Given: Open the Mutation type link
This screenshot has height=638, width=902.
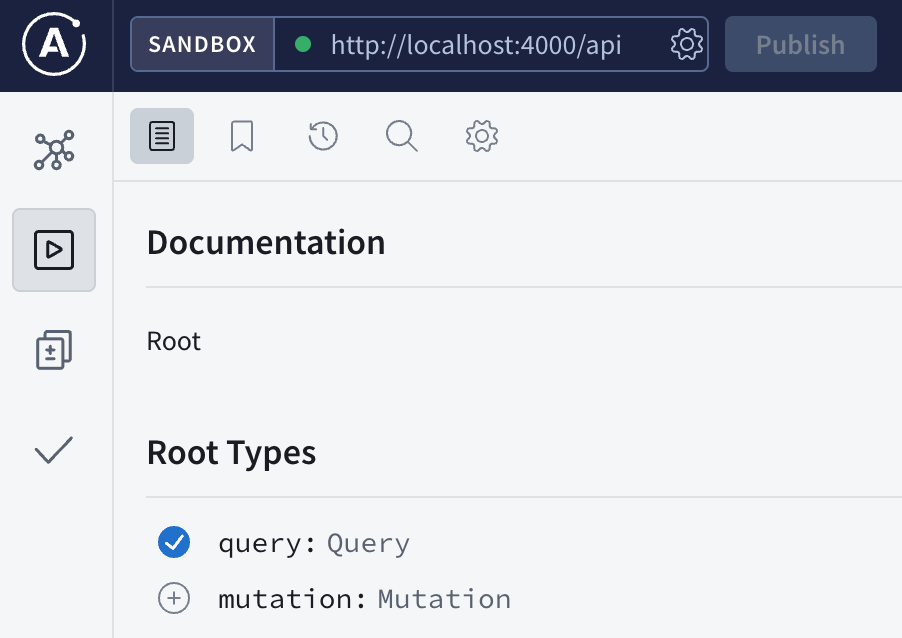Looking at the screenshot, I should point(444,599).
